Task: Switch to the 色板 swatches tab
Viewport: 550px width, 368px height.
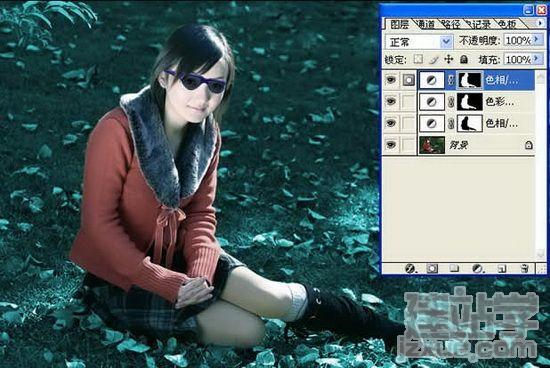Action: (x=507, y=24)
